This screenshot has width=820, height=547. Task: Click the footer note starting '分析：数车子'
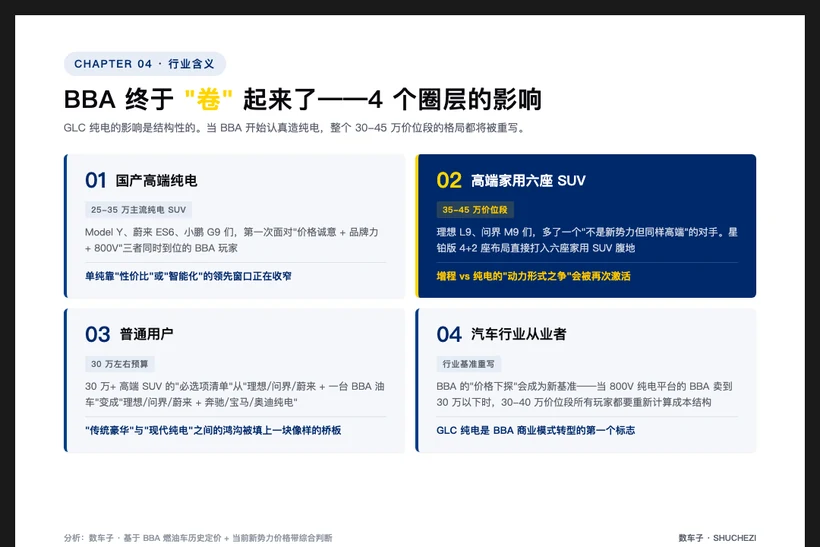198,538
